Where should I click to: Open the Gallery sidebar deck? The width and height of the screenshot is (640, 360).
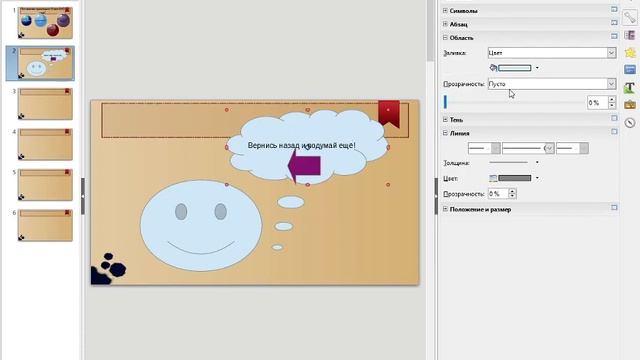(x=630, y=105)
